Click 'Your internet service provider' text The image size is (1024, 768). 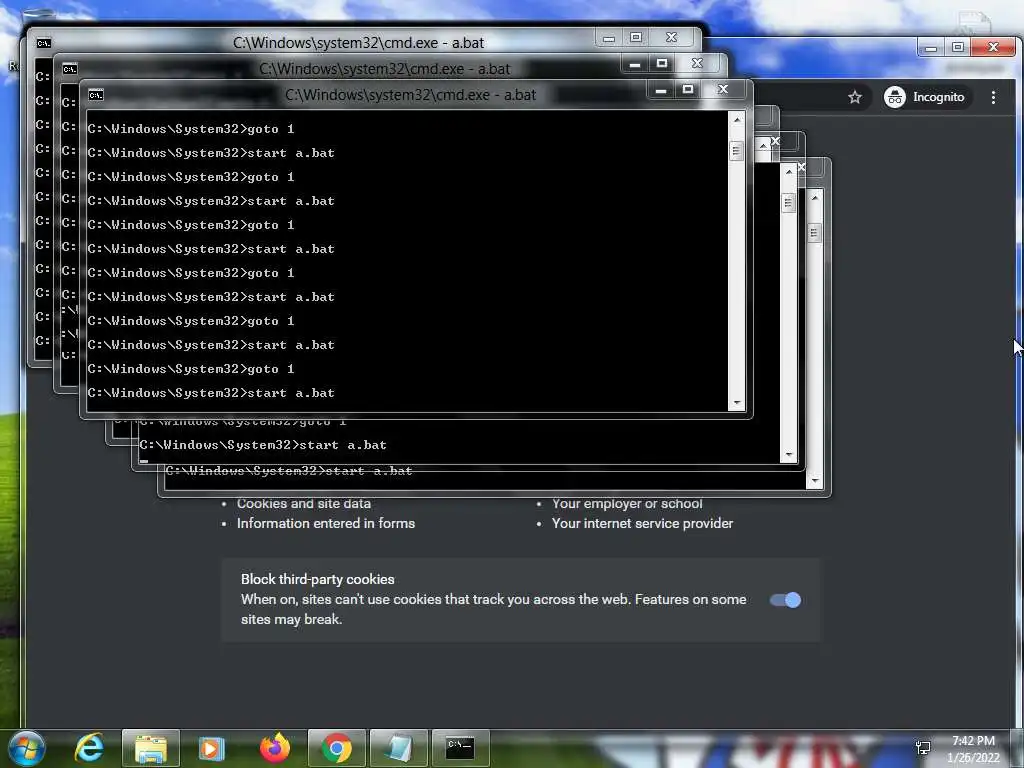642,524
